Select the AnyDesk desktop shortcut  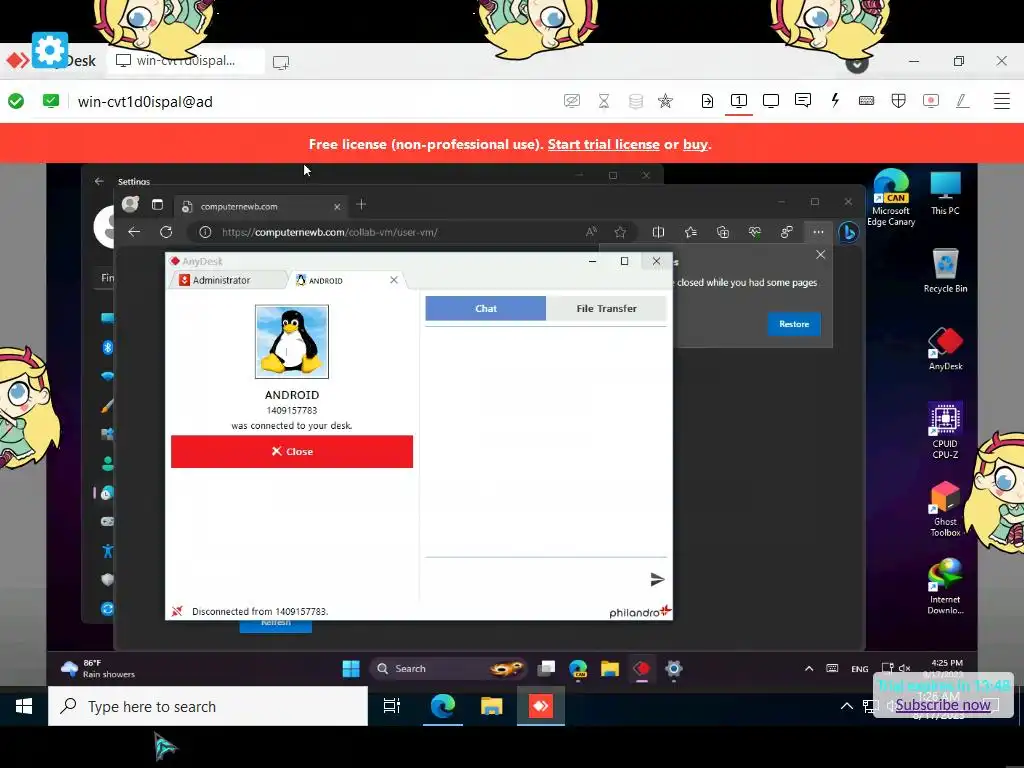coord(945,348)
